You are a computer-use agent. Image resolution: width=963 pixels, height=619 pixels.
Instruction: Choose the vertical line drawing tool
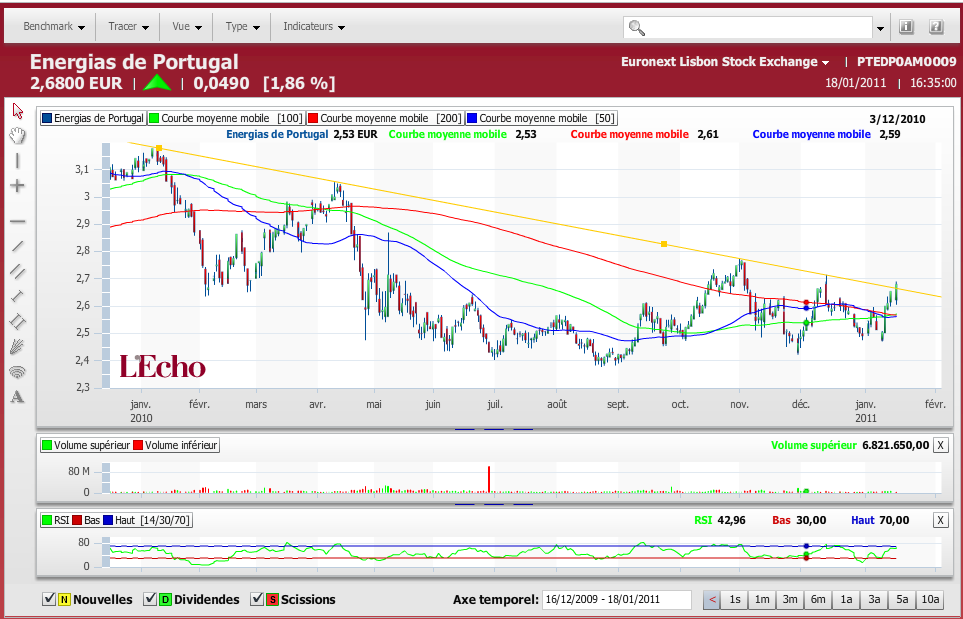pos(17,161)
